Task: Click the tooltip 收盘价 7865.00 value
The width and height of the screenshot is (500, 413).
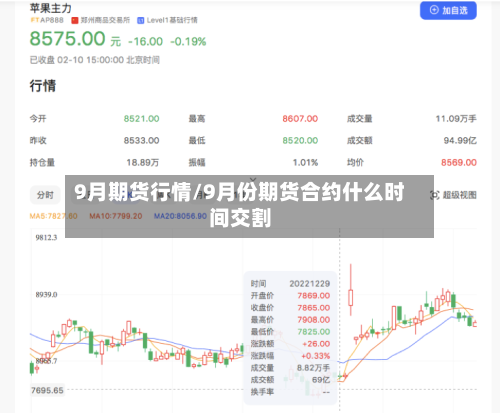Action: pyautogui.click(x=314, y=308)
